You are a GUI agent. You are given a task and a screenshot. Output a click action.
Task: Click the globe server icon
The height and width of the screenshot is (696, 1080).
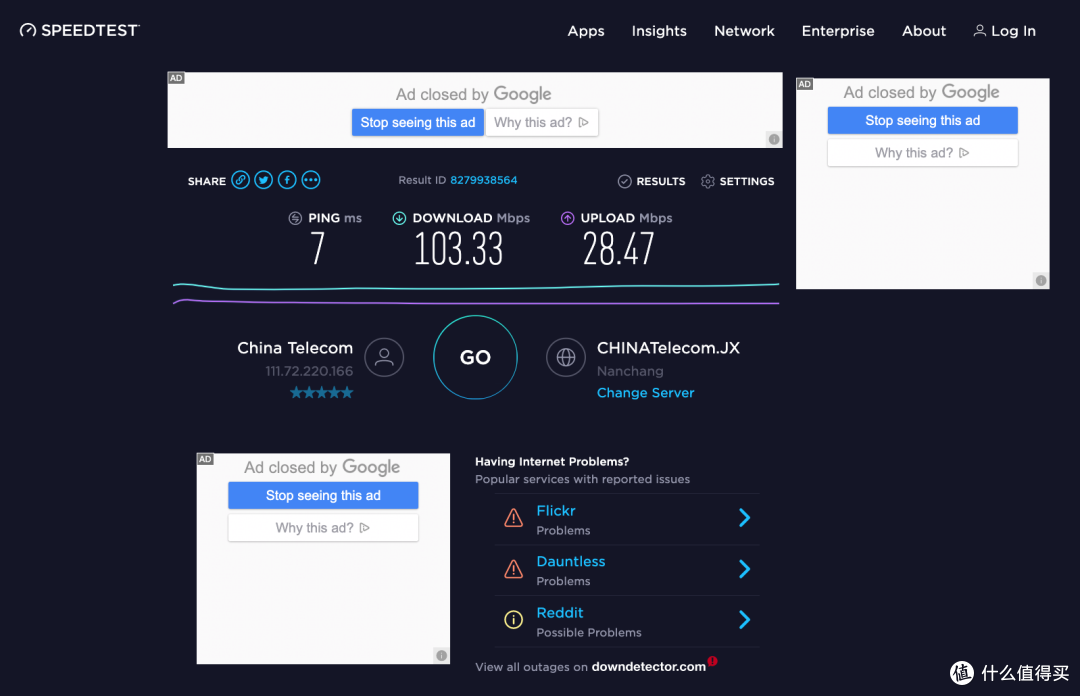coord(565,357)
